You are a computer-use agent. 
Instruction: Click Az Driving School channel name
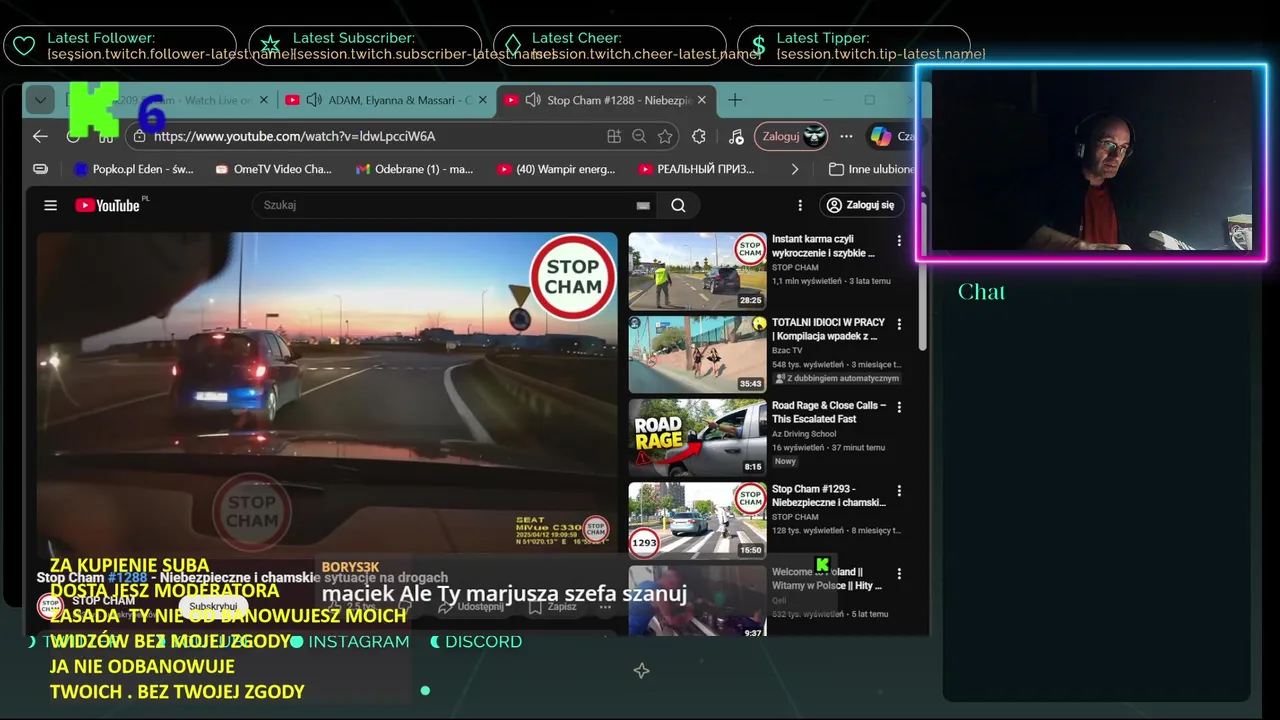pos(804,434)
